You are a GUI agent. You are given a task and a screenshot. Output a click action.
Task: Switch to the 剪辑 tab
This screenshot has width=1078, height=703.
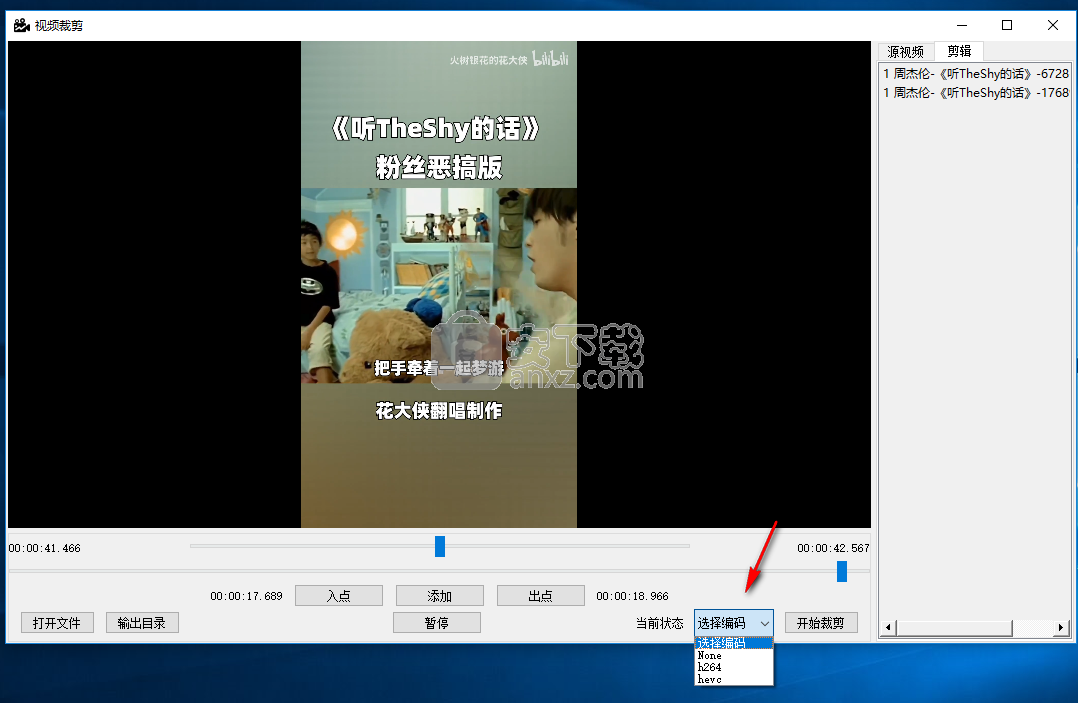(959, 51)
